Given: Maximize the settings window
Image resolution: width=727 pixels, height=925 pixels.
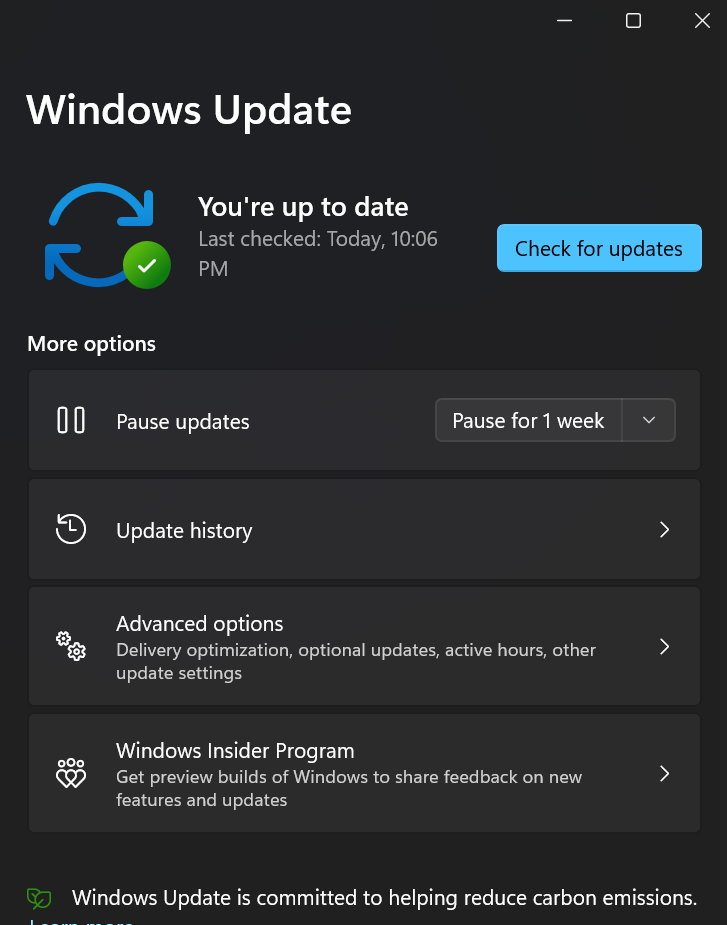Looking at the screenshot, I should pos(633,21).
